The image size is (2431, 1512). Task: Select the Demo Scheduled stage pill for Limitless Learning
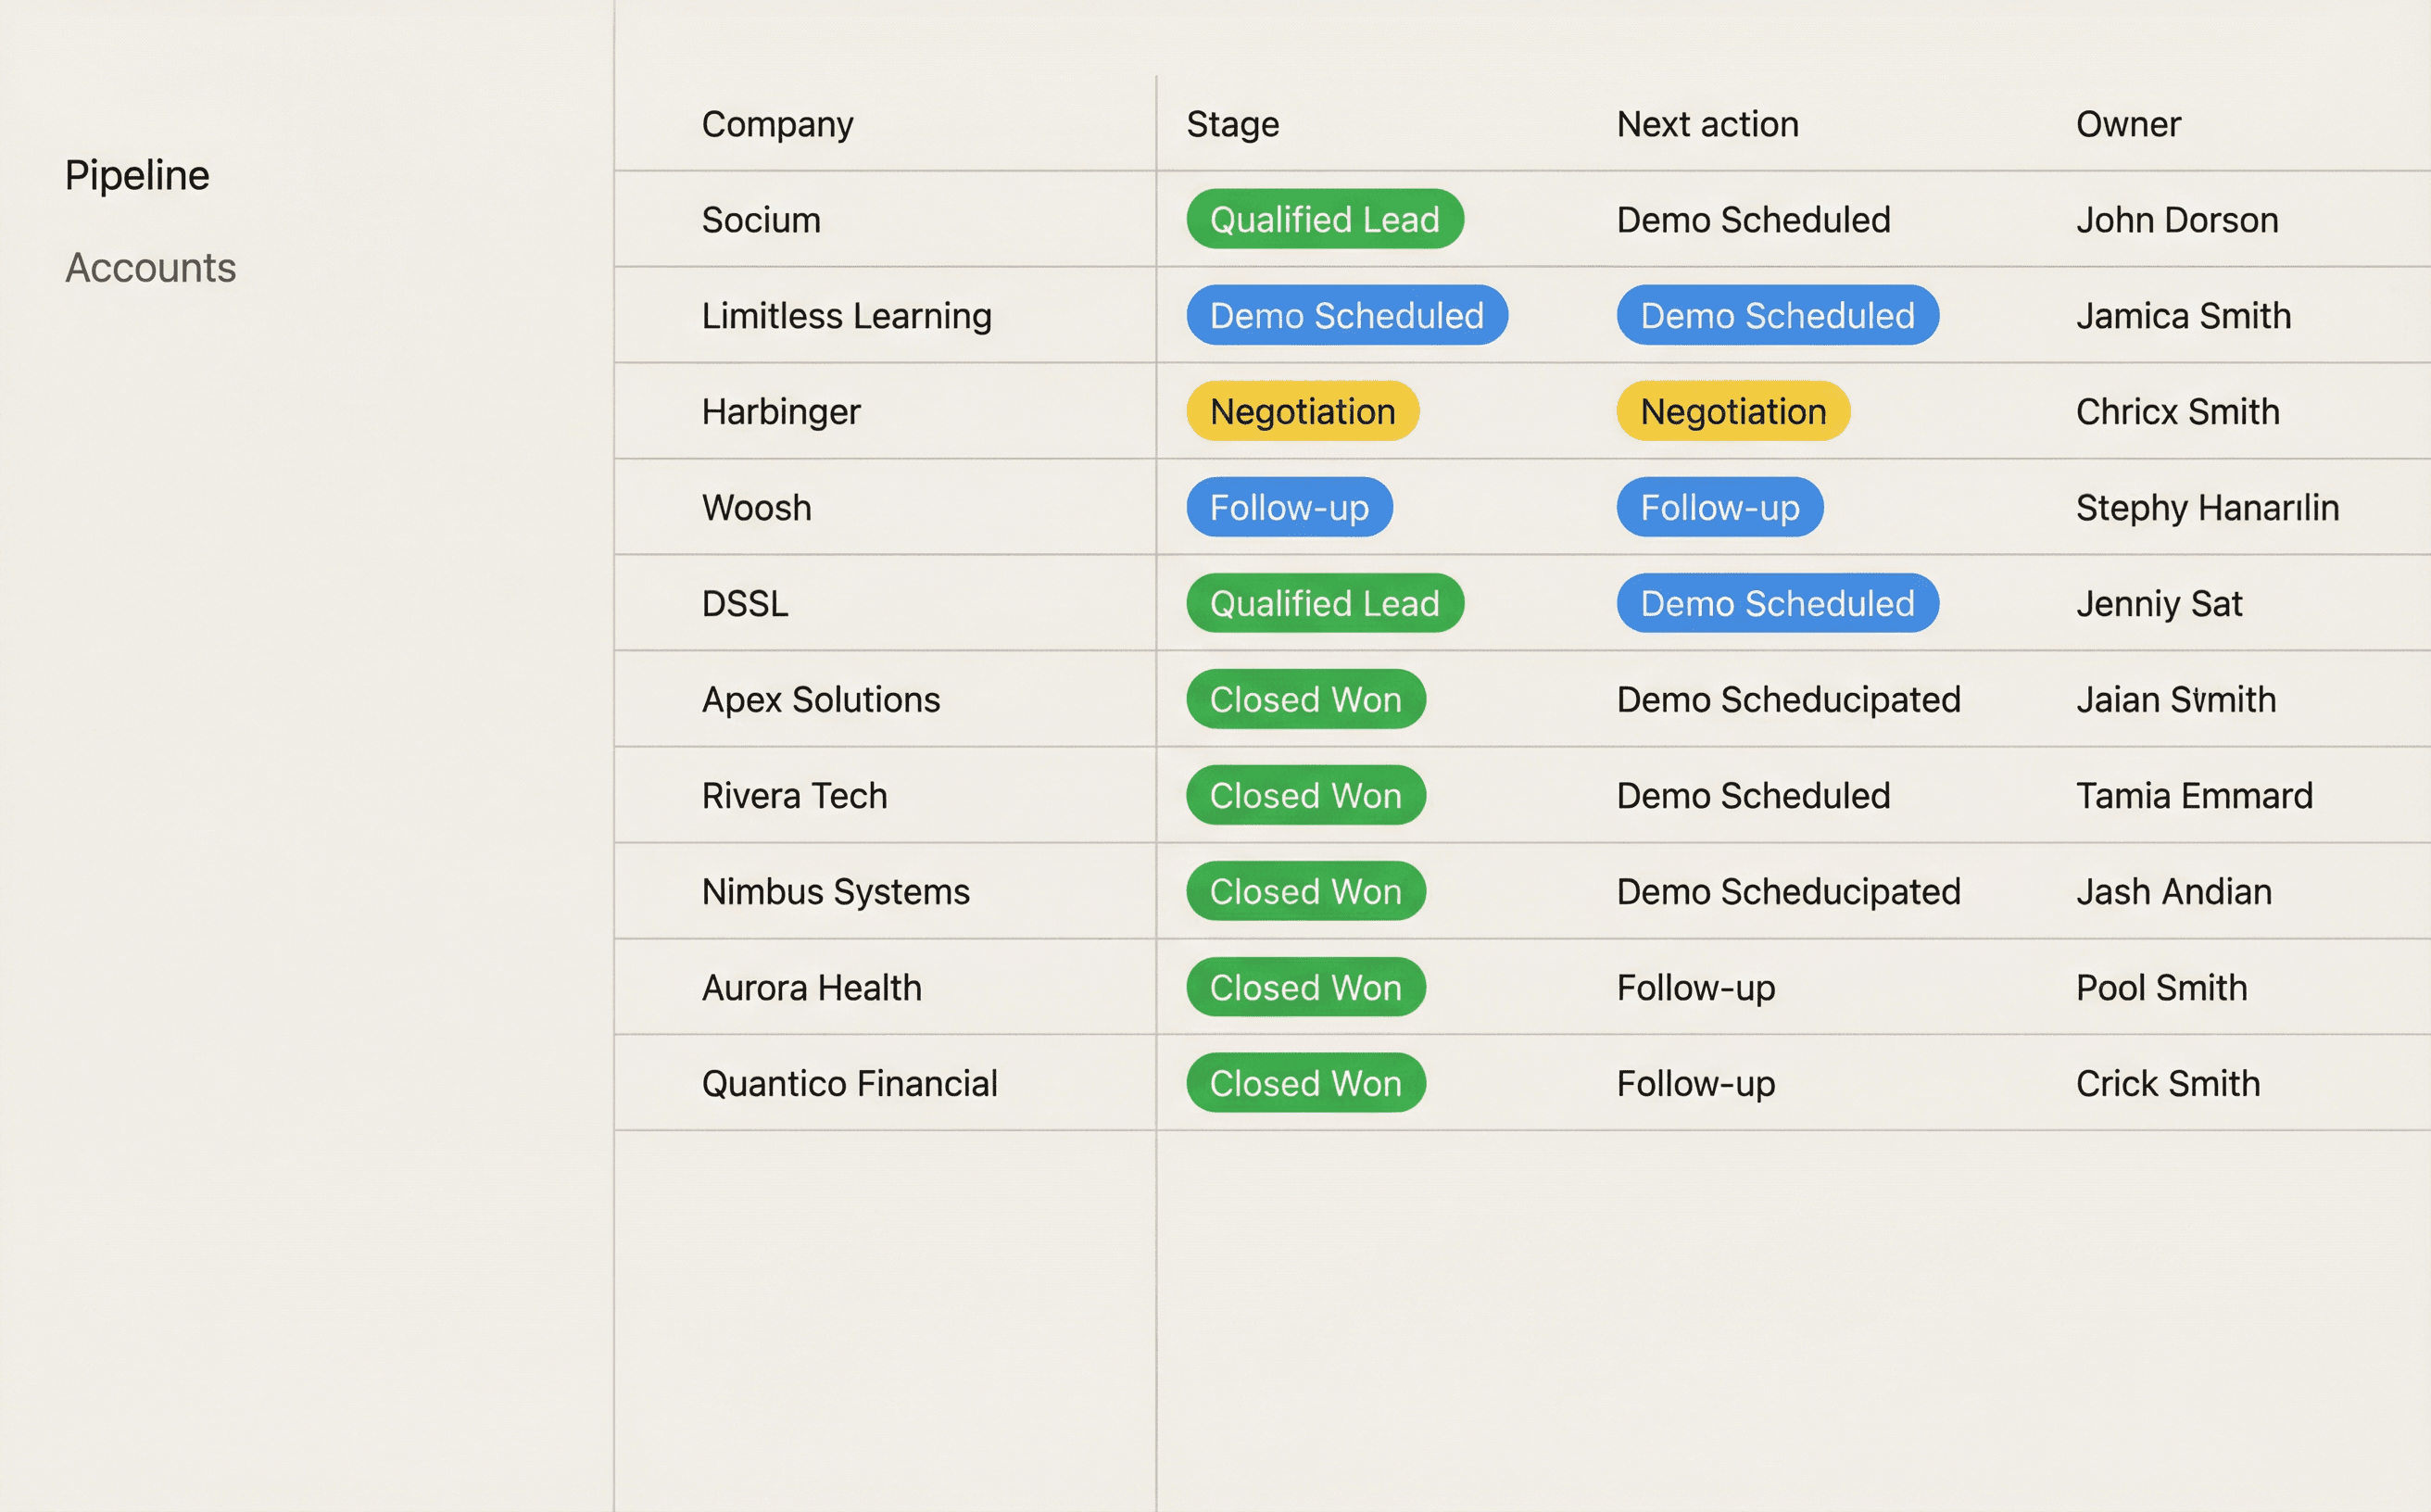1346,315
